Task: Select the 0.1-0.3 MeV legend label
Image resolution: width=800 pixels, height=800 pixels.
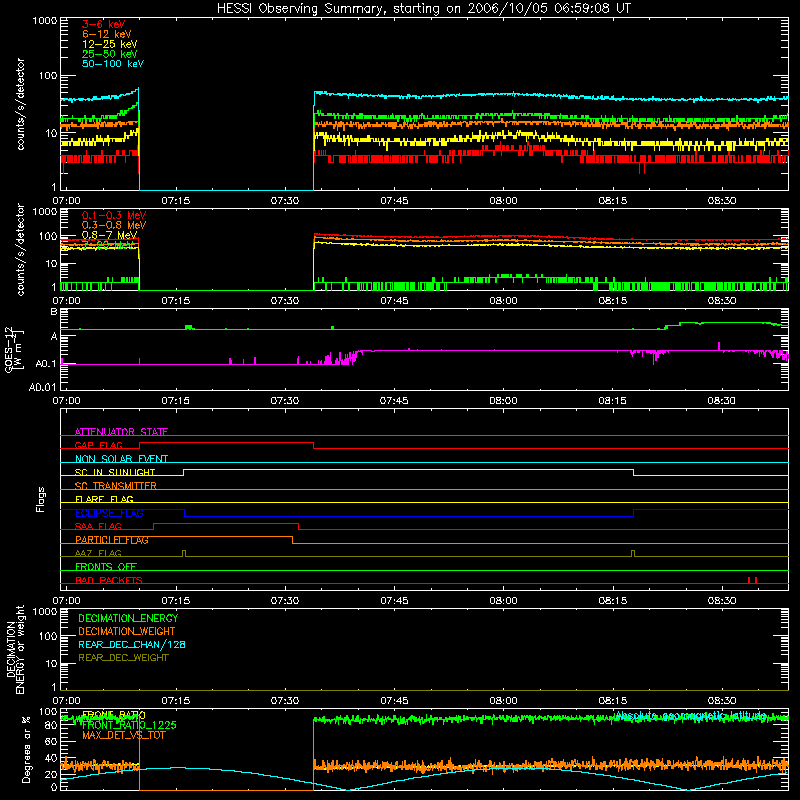Action: pos(114,215)
